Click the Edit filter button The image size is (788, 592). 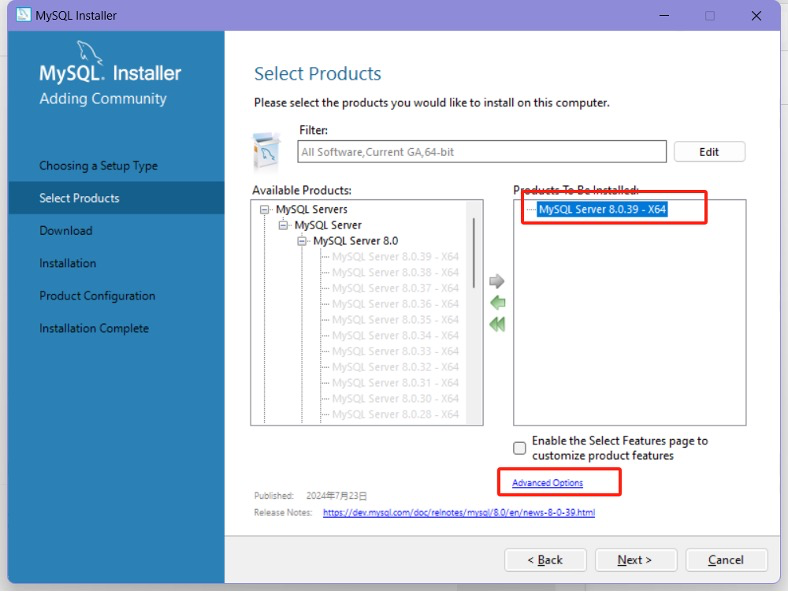[x=709, y=152]
